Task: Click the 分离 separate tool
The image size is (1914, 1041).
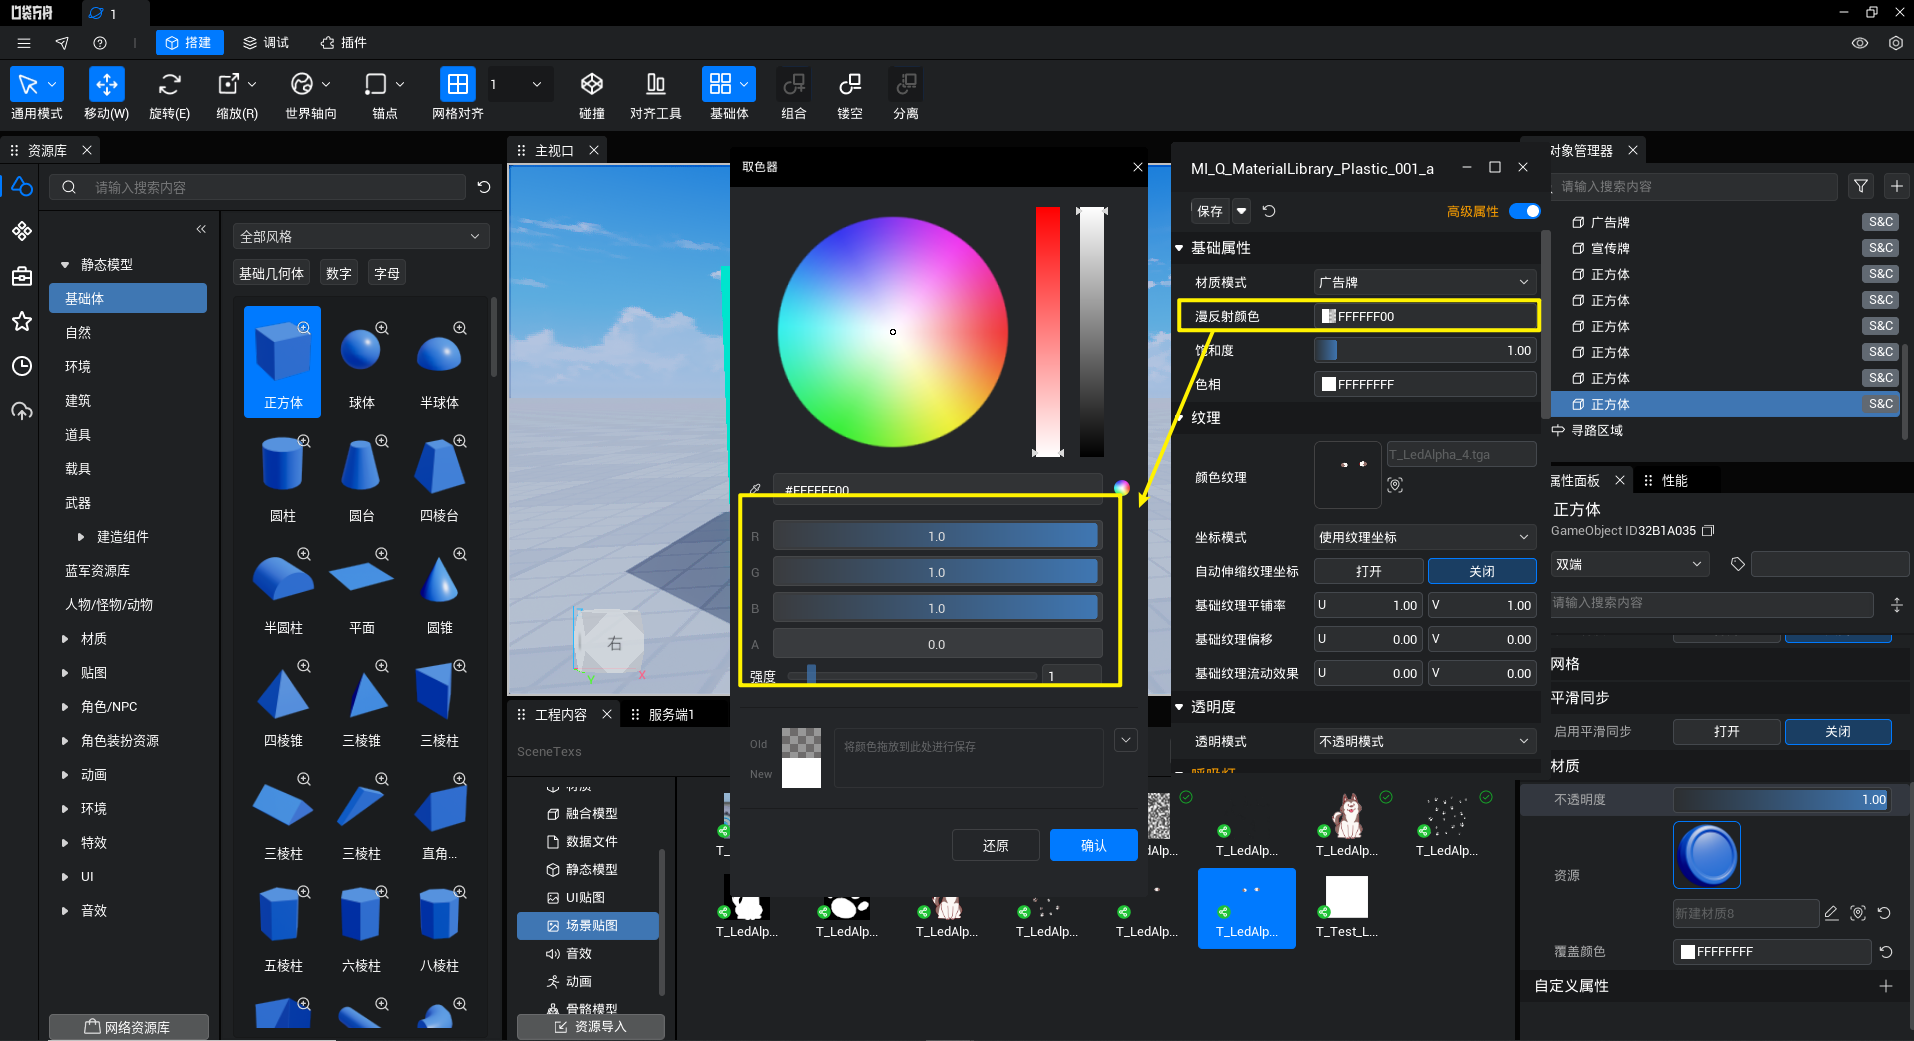Action: [906, 95]
